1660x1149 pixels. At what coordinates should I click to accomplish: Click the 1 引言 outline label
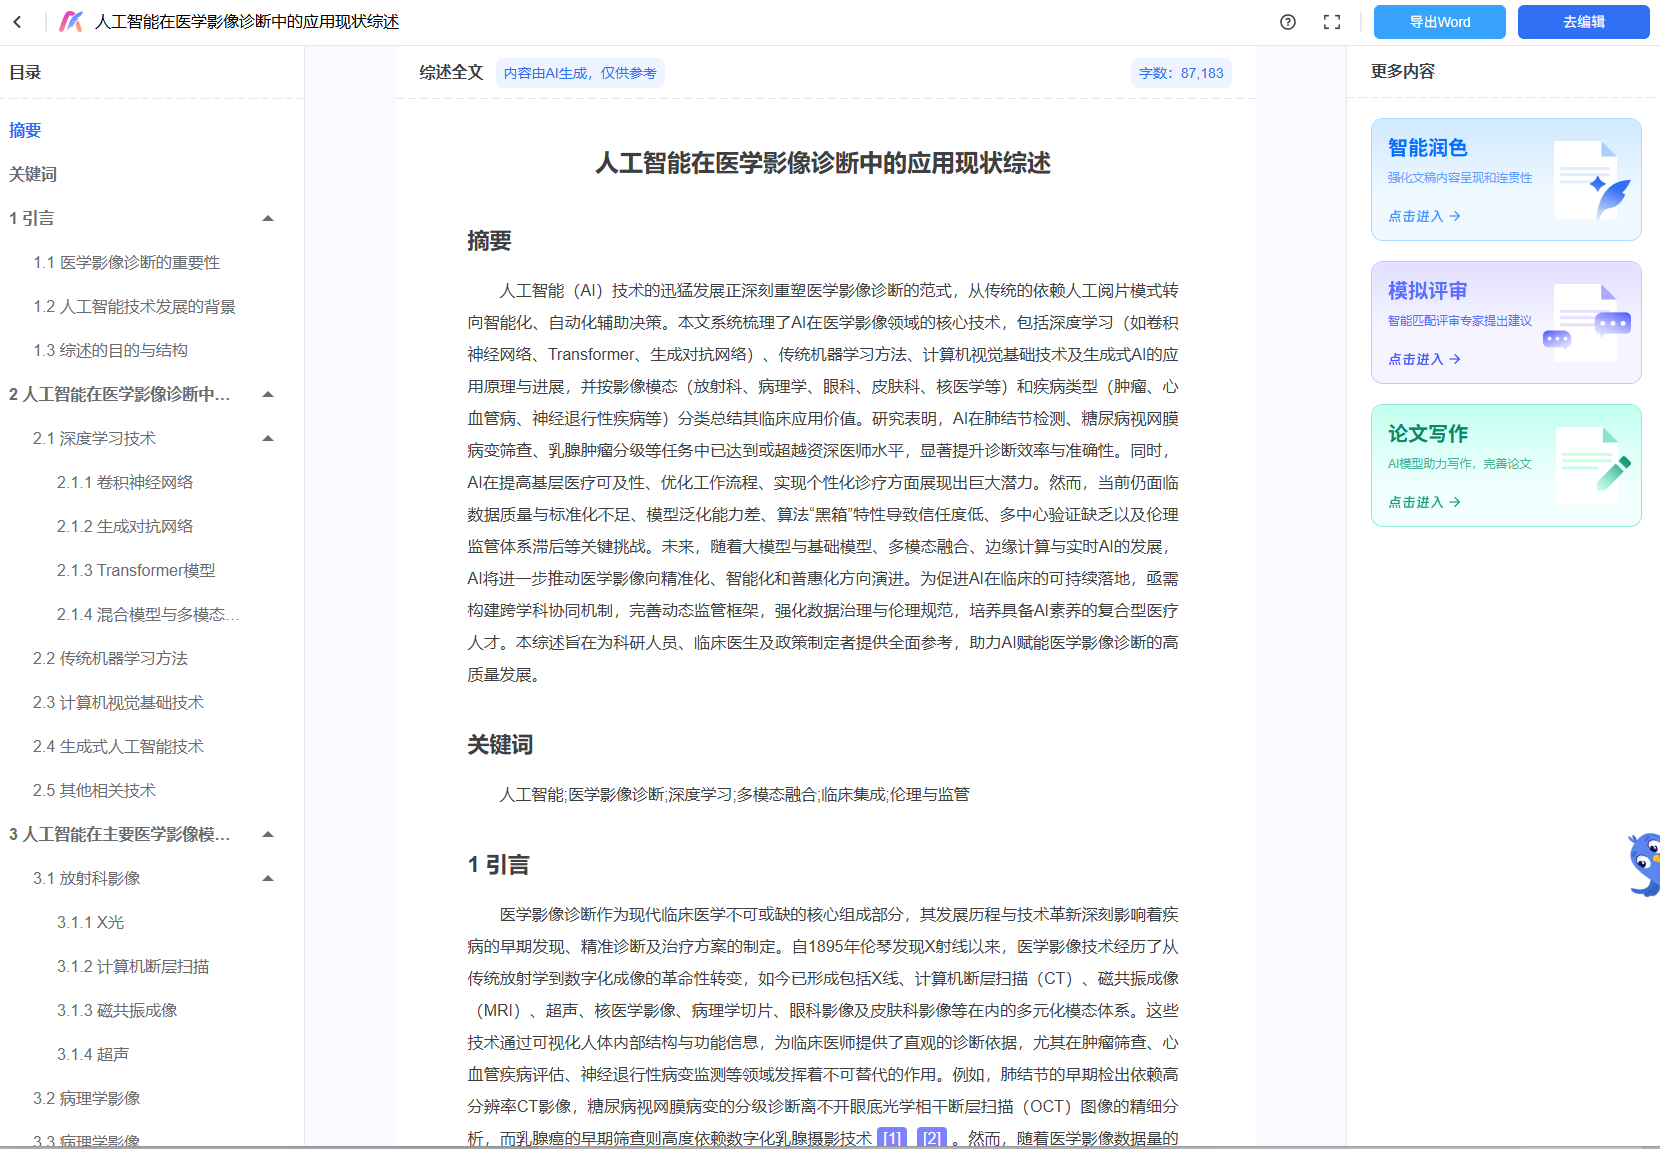pyautogui.click(x=31, y=218)
